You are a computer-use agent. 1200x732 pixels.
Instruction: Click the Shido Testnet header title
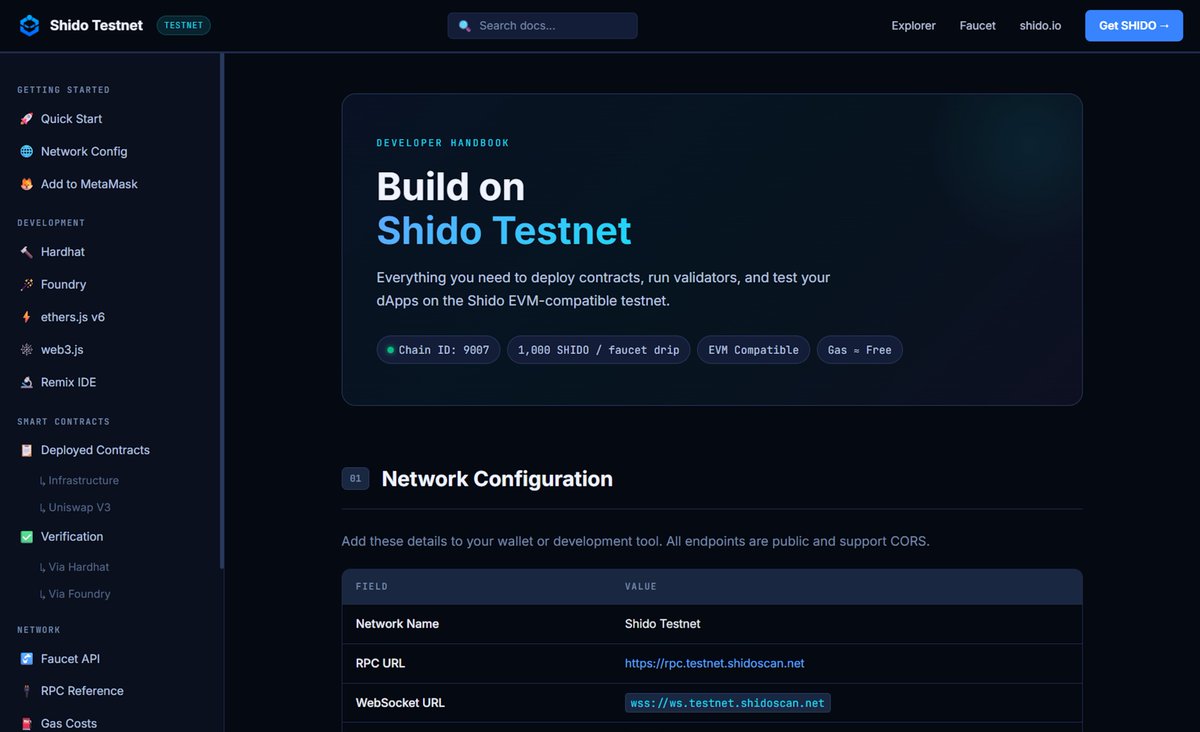coord(96,26)
